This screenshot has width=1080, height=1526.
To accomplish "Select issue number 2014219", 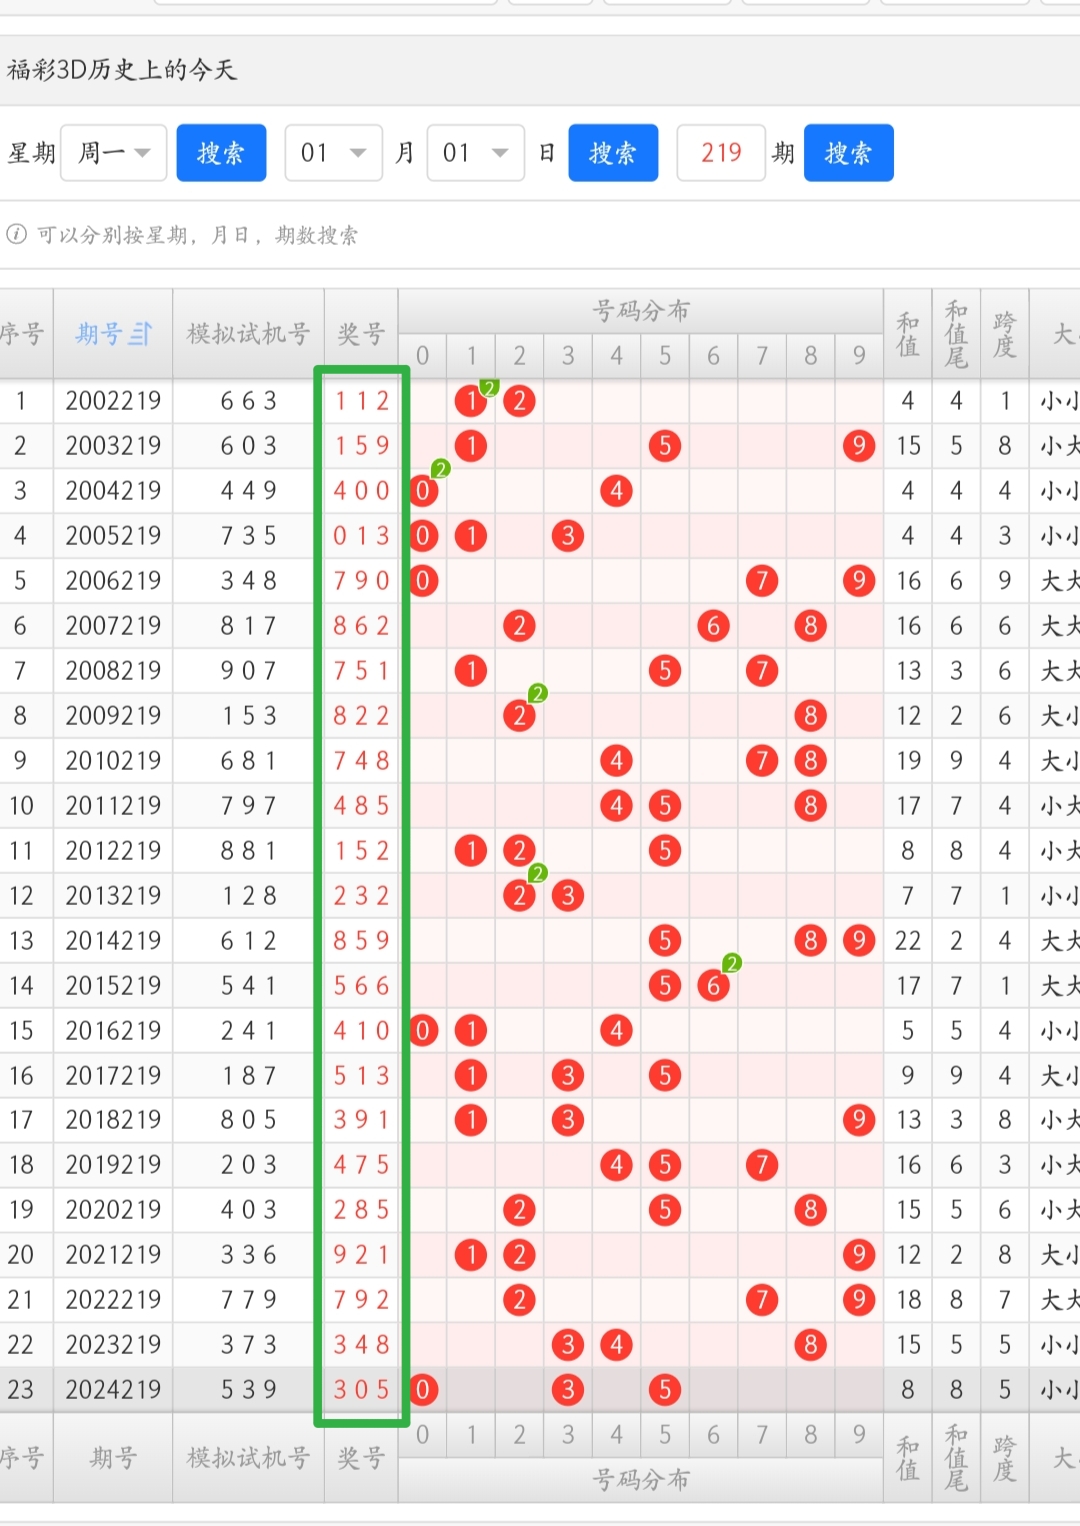I will pyautogui.click(x=113, y=941).
